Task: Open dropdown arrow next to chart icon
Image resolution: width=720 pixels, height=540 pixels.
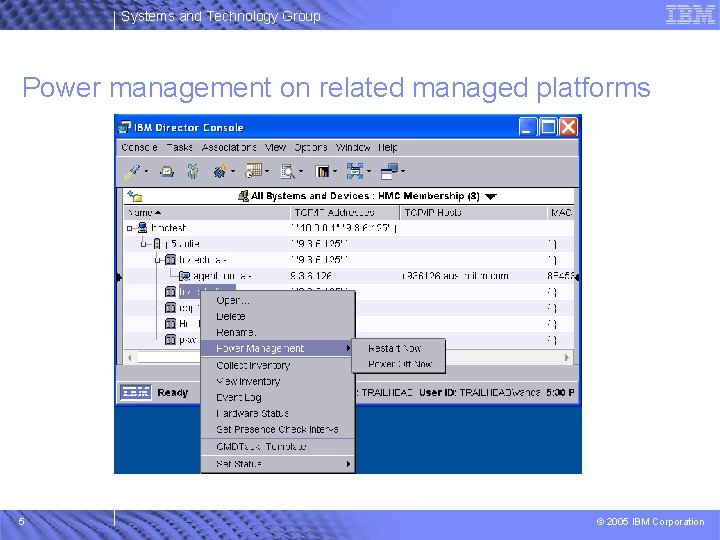Action: click(335, 172)
